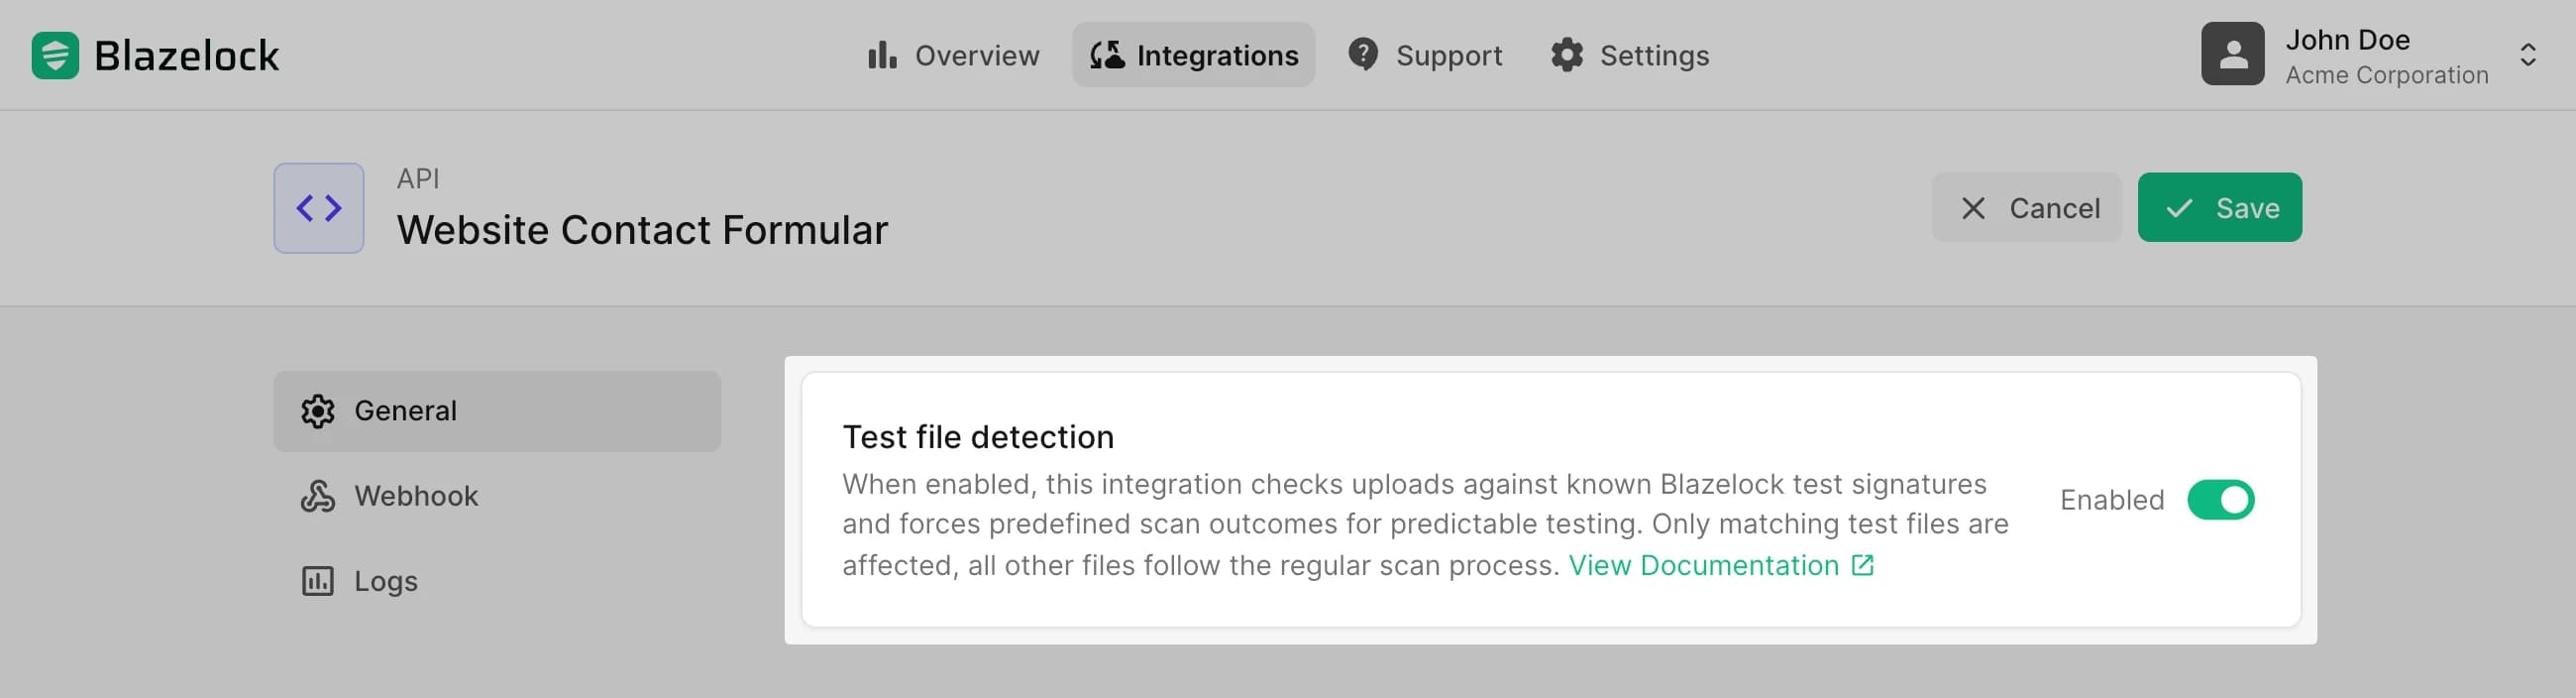Click the Webhook icon in the sidebar
Image resolution: width=2576 pixels, height=698 pixels.
[317, 495]
